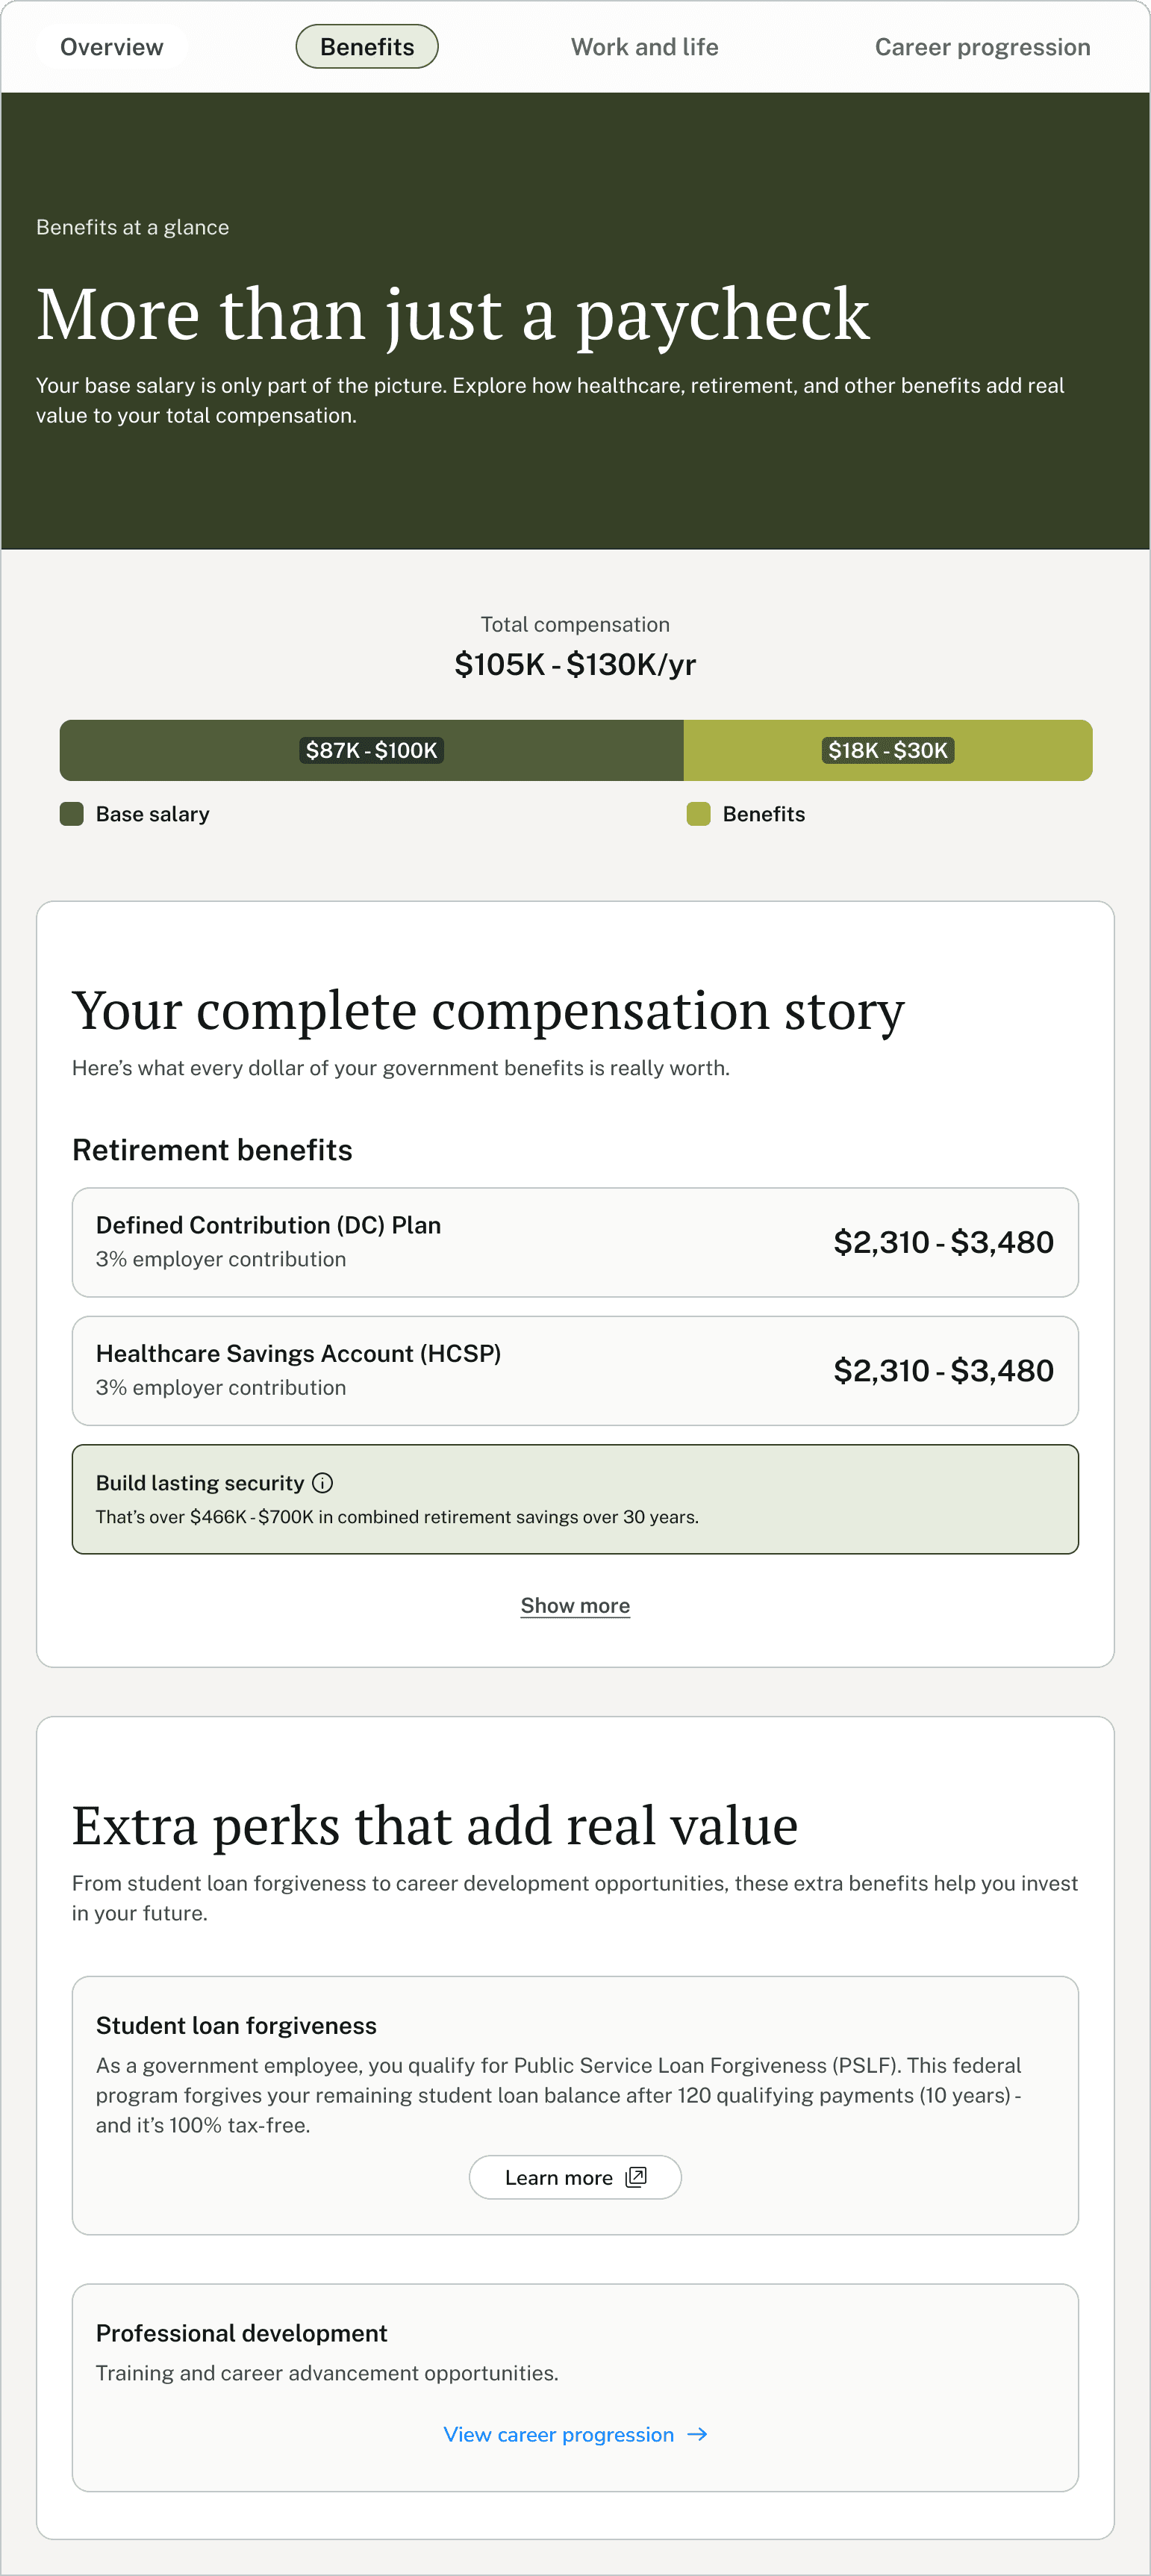
Task: Follow the View career progression link
Action: pos(559,2434)
